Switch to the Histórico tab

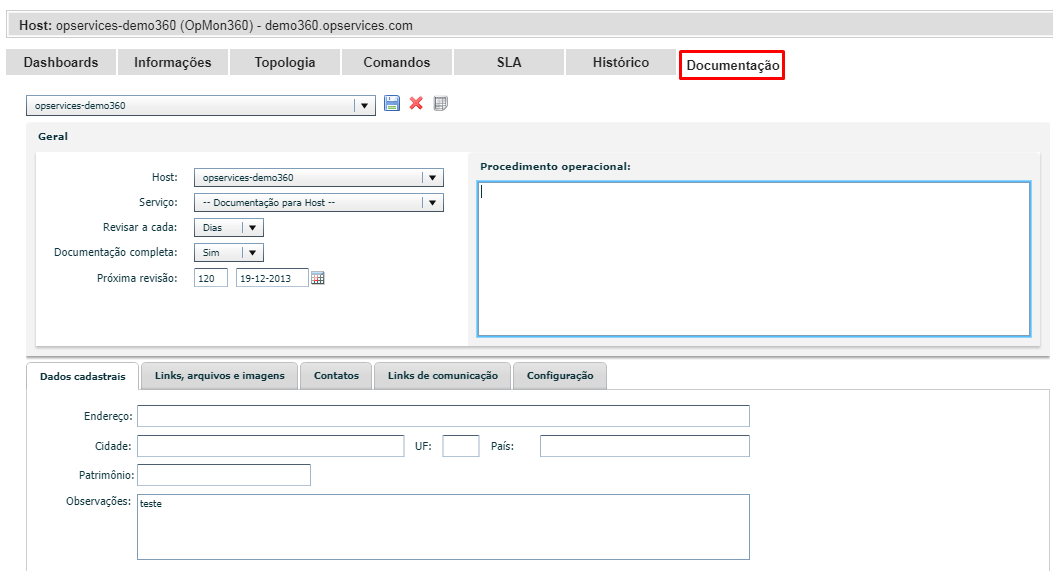[621, 62]
